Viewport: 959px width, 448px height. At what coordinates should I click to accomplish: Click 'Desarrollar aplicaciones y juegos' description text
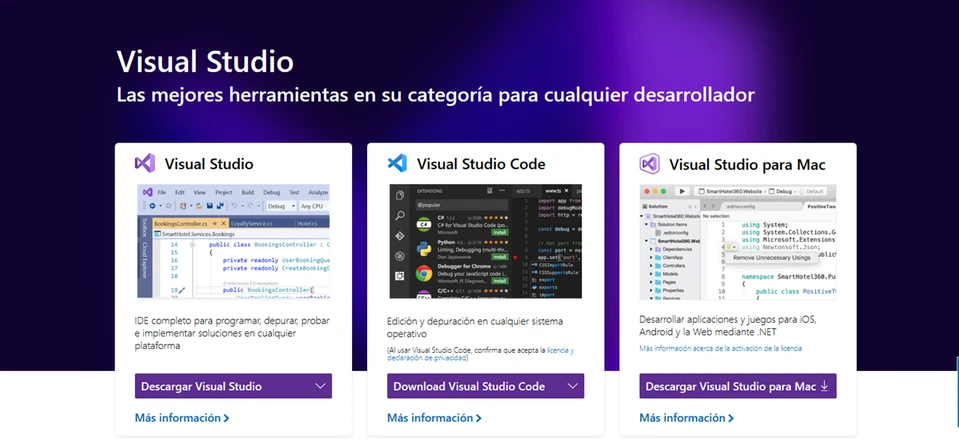point(728,326)
